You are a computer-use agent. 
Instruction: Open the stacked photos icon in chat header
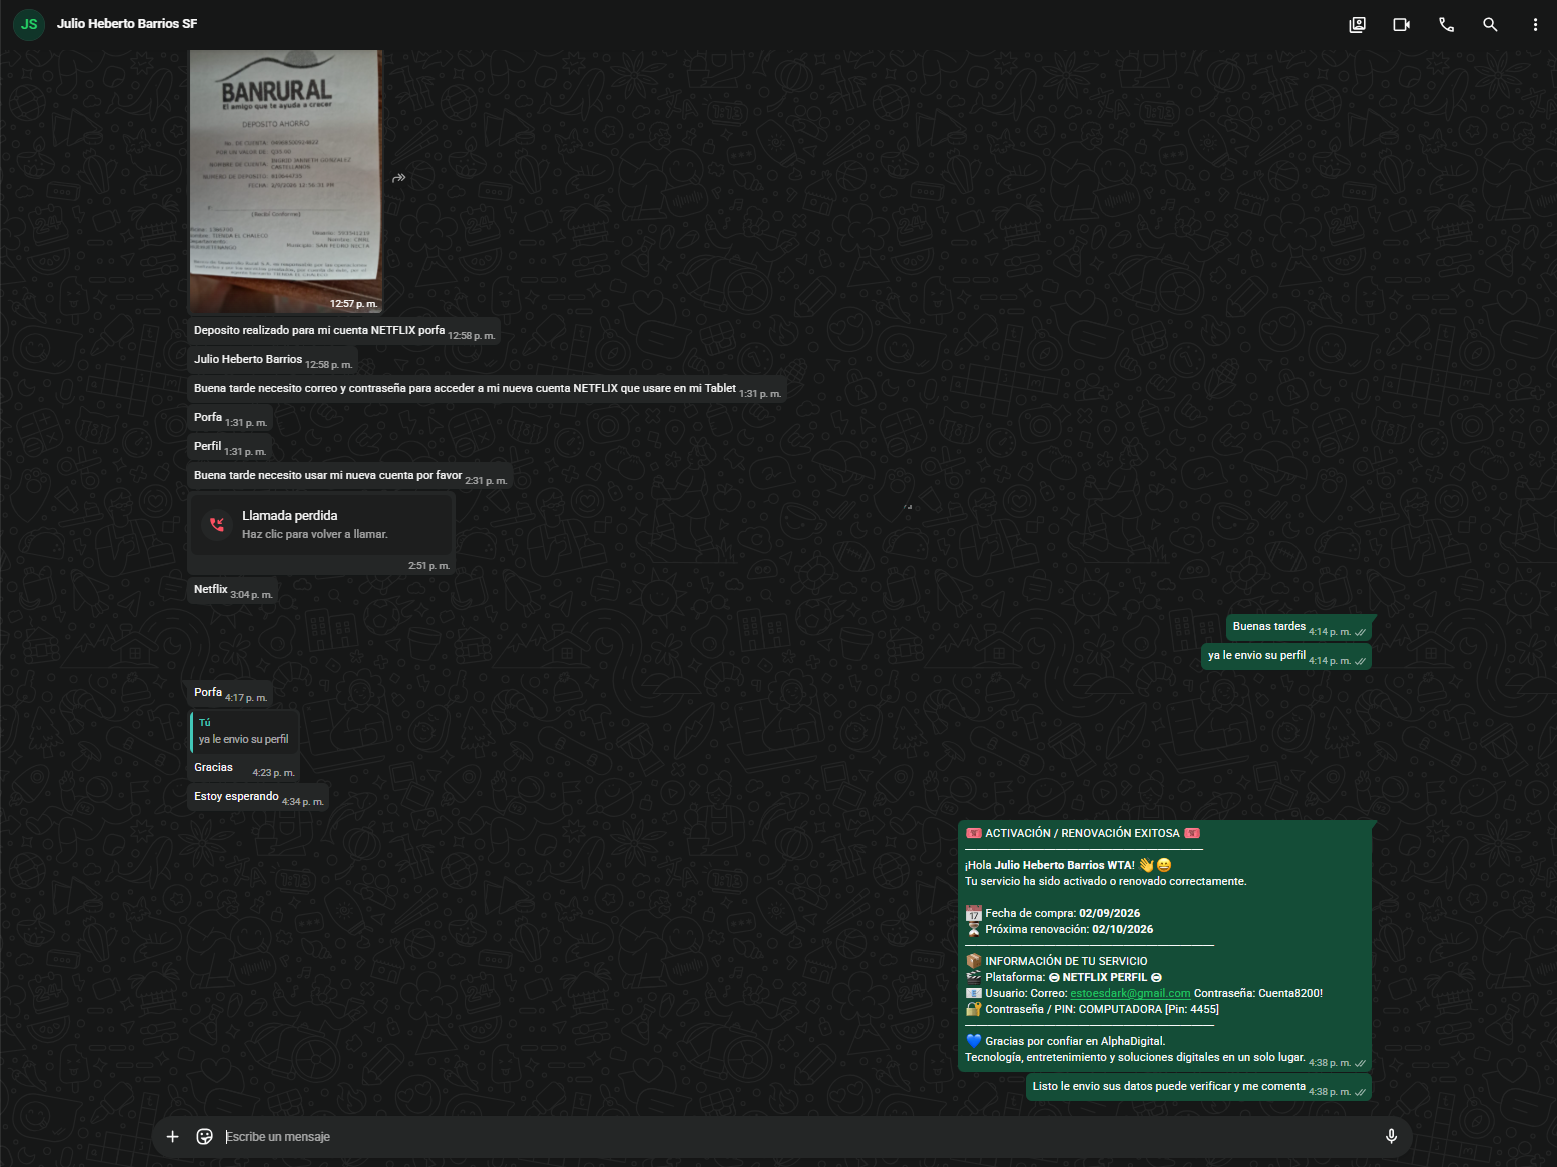point(1357,25)
